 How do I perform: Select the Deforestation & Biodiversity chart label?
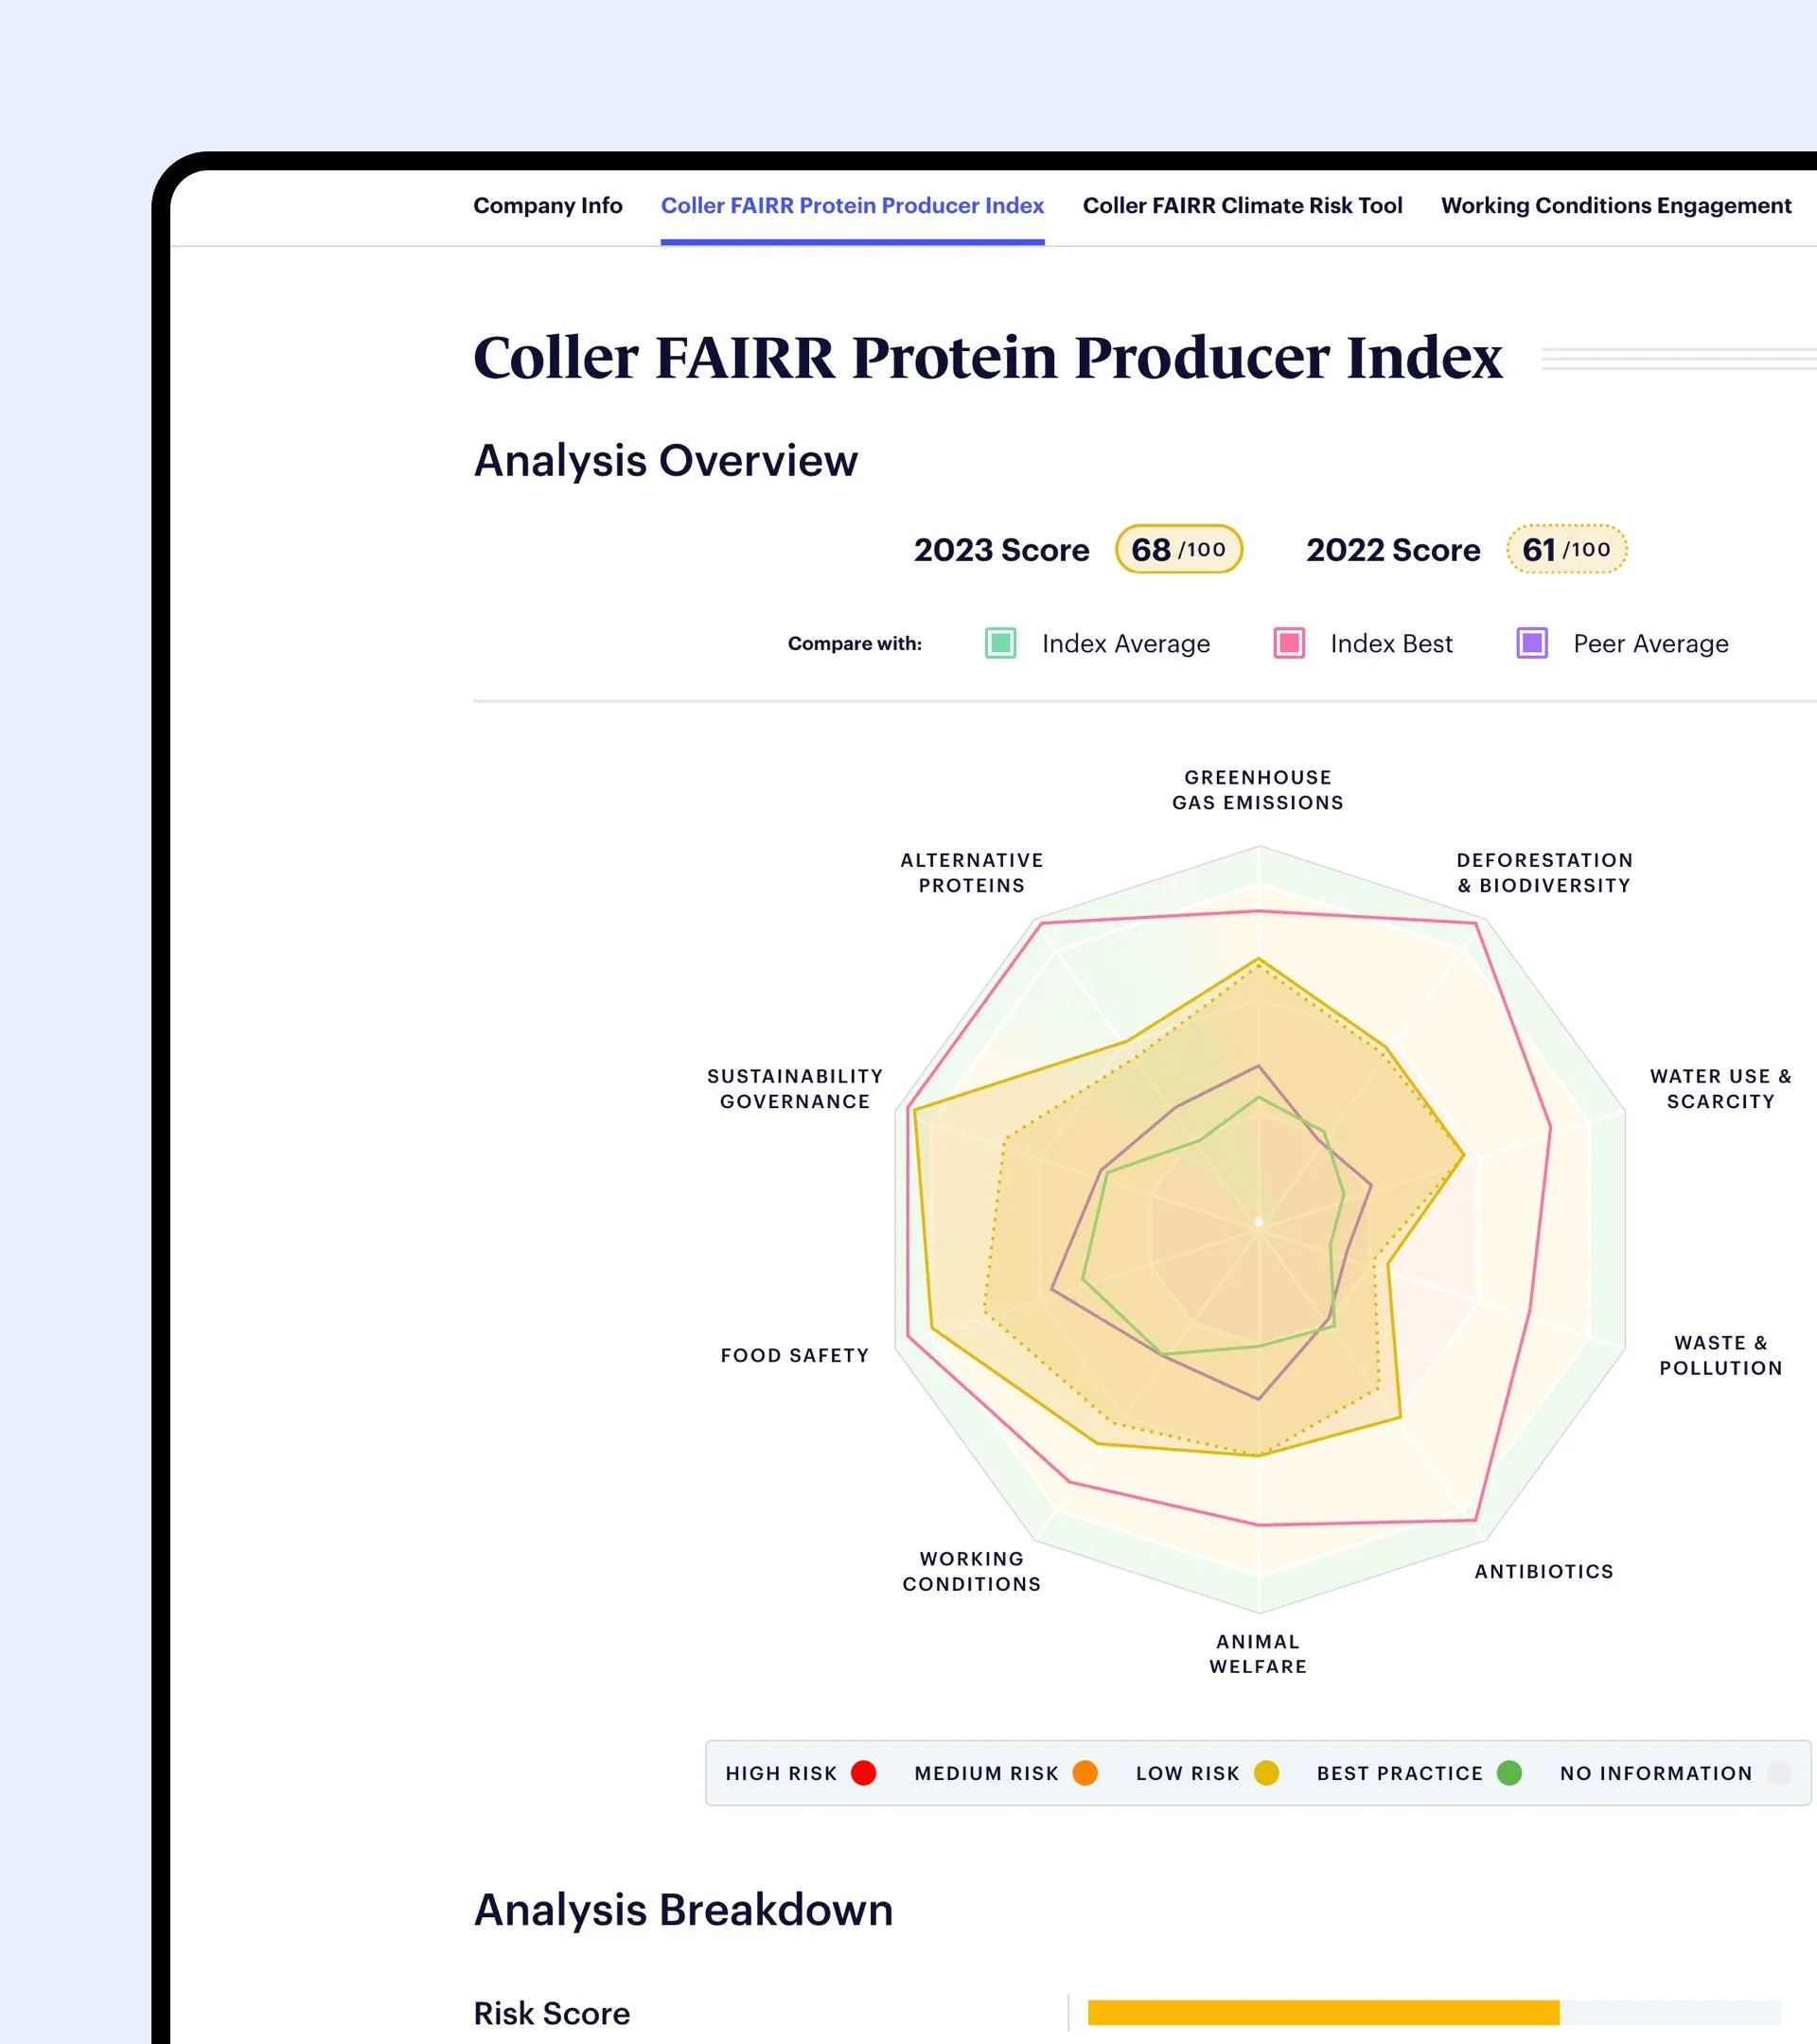coord(1544,872)
